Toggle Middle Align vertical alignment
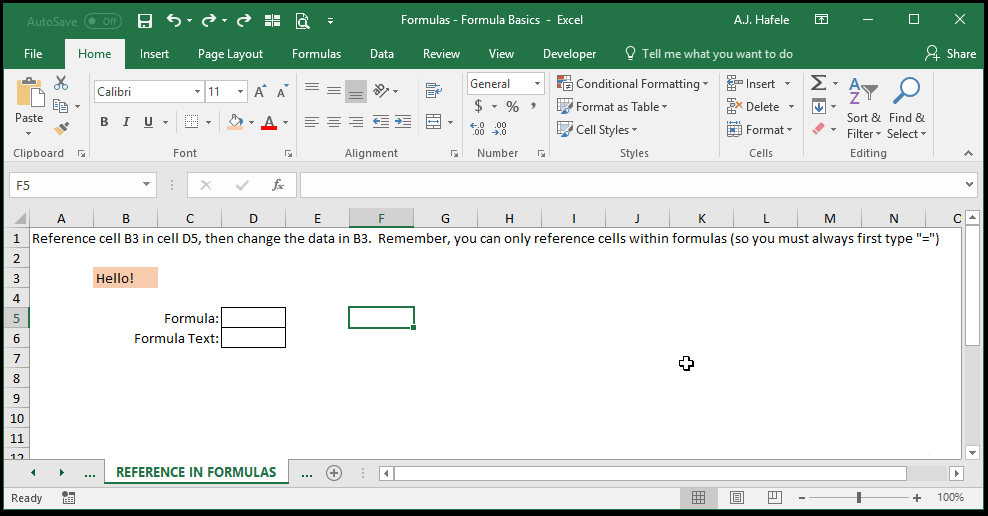 (x=334, y=91)
